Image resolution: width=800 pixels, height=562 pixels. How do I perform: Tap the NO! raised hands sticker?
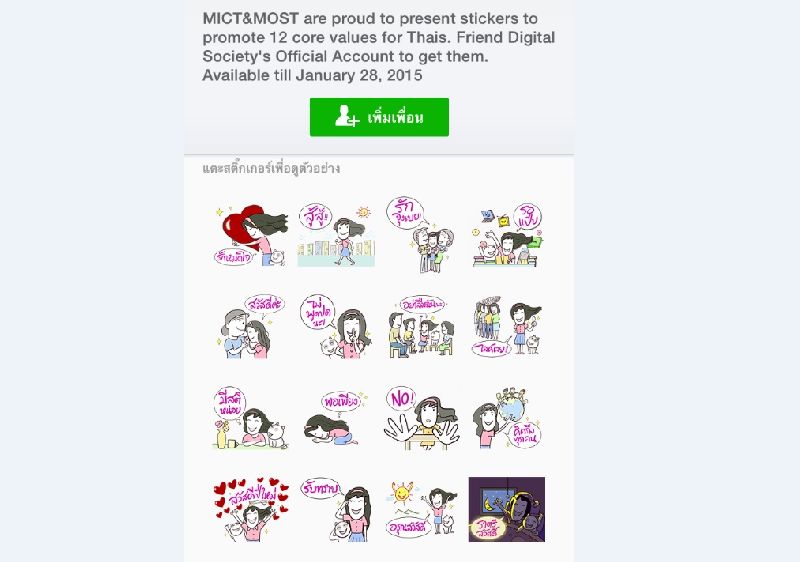(x=421, y=418)
